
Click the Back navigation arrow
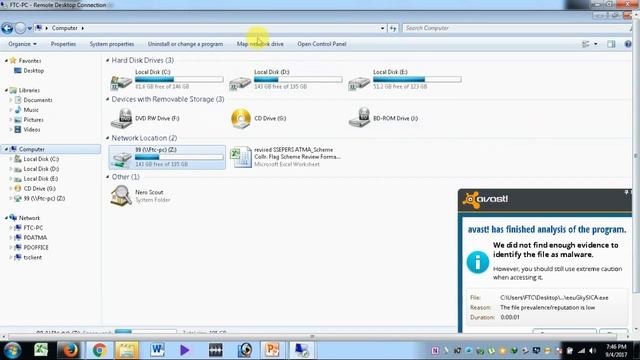[x=7, y=28]
